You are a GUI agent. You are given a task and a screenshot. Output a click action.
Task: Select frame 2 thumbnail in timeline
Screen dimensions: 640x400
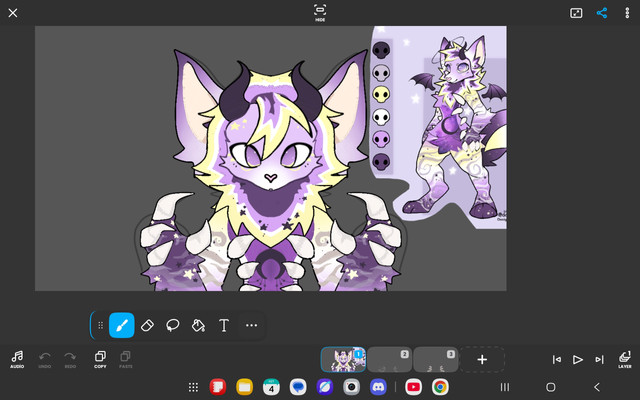coord(389,360)
